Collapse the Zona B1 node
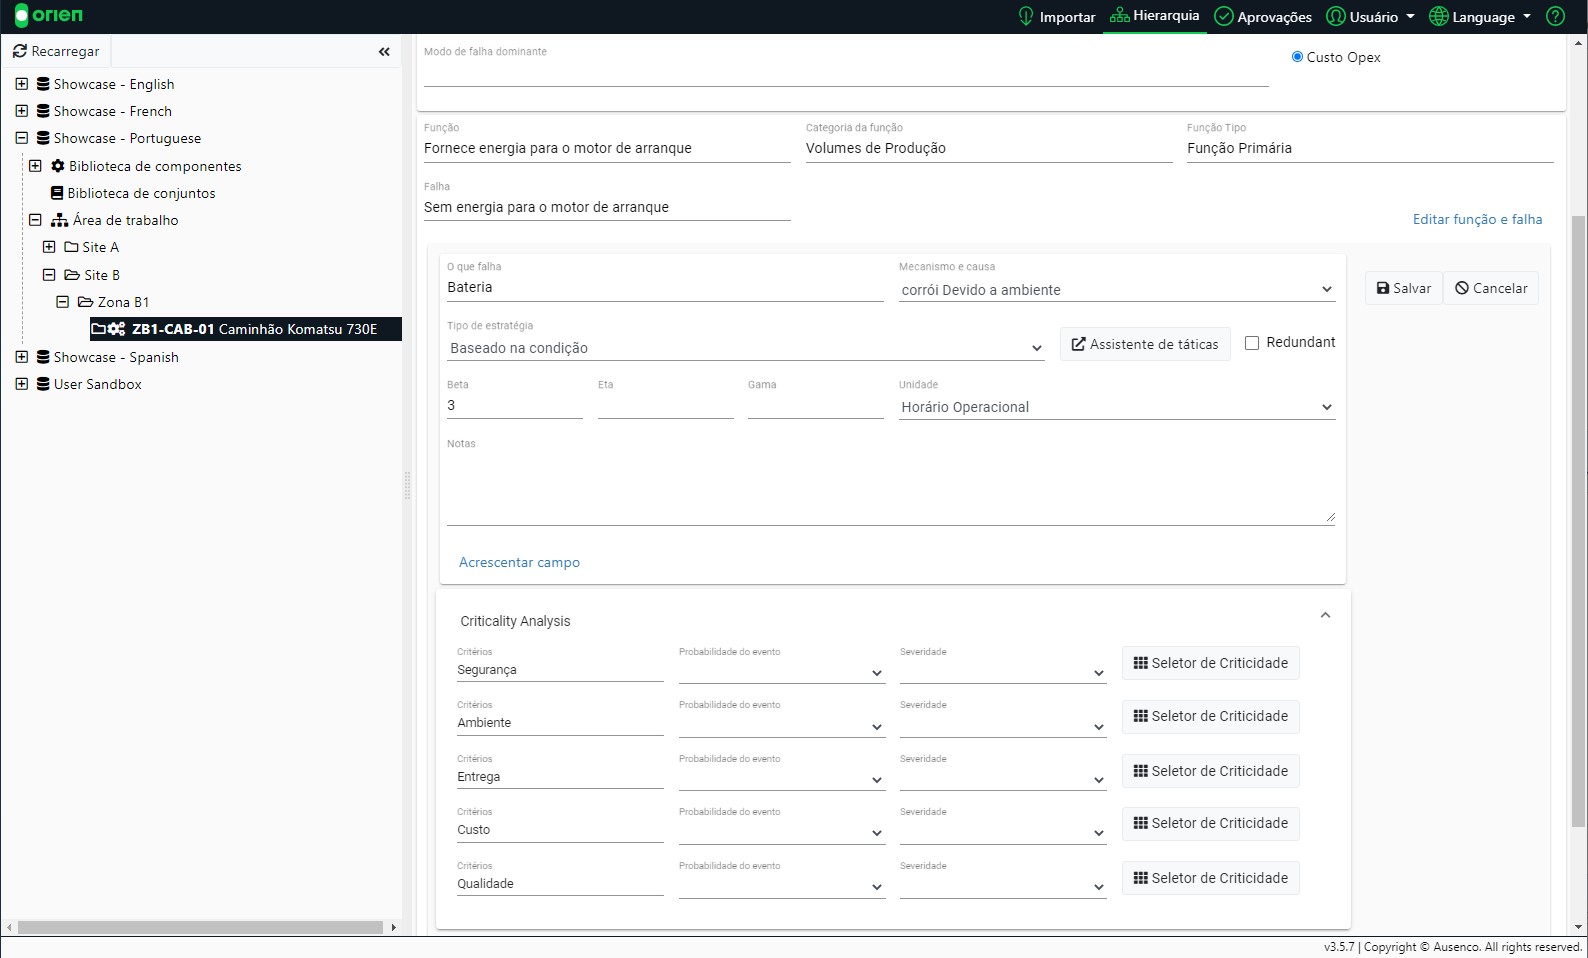1588x958 pixels. pos(62,302)
